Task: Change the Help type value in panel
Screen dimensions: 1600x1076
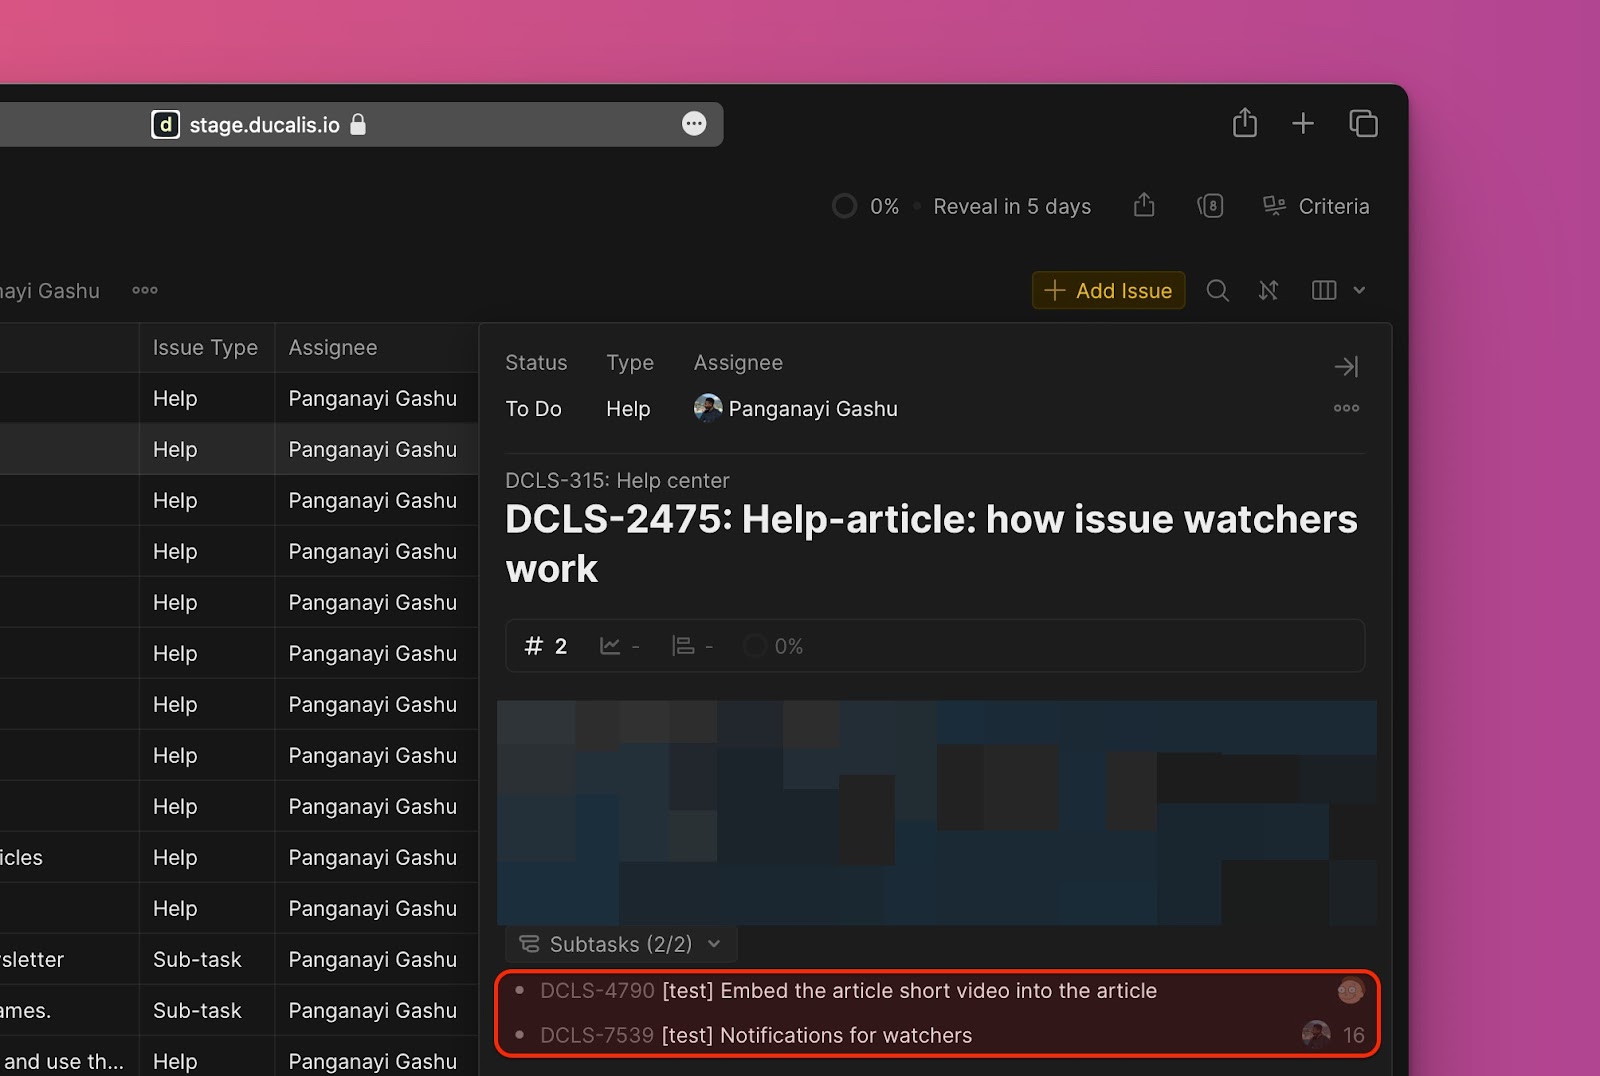Action: coord(628,408)
